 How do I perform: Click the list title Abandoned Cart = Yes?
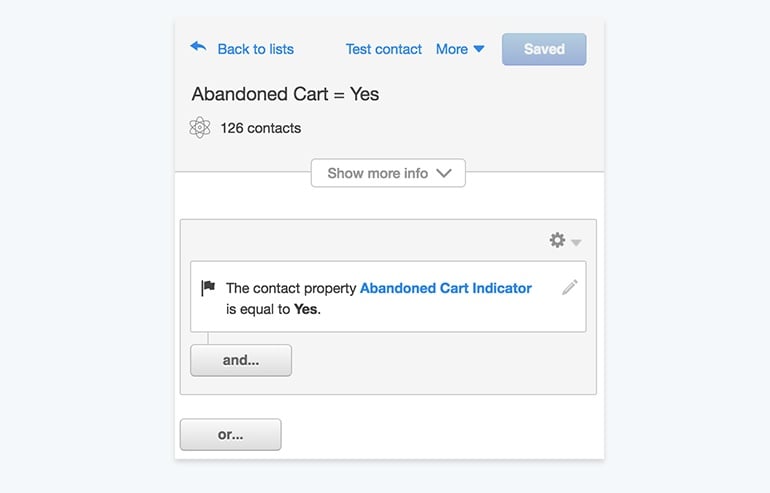coord(285,94)
